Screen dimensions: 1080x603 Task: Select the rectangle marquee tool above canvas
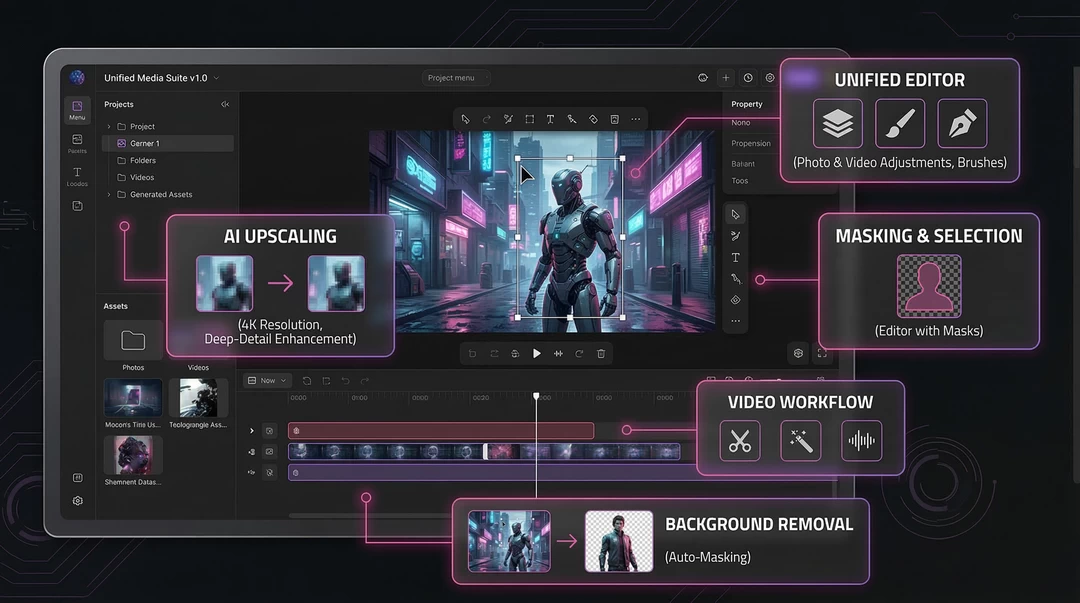529,119
